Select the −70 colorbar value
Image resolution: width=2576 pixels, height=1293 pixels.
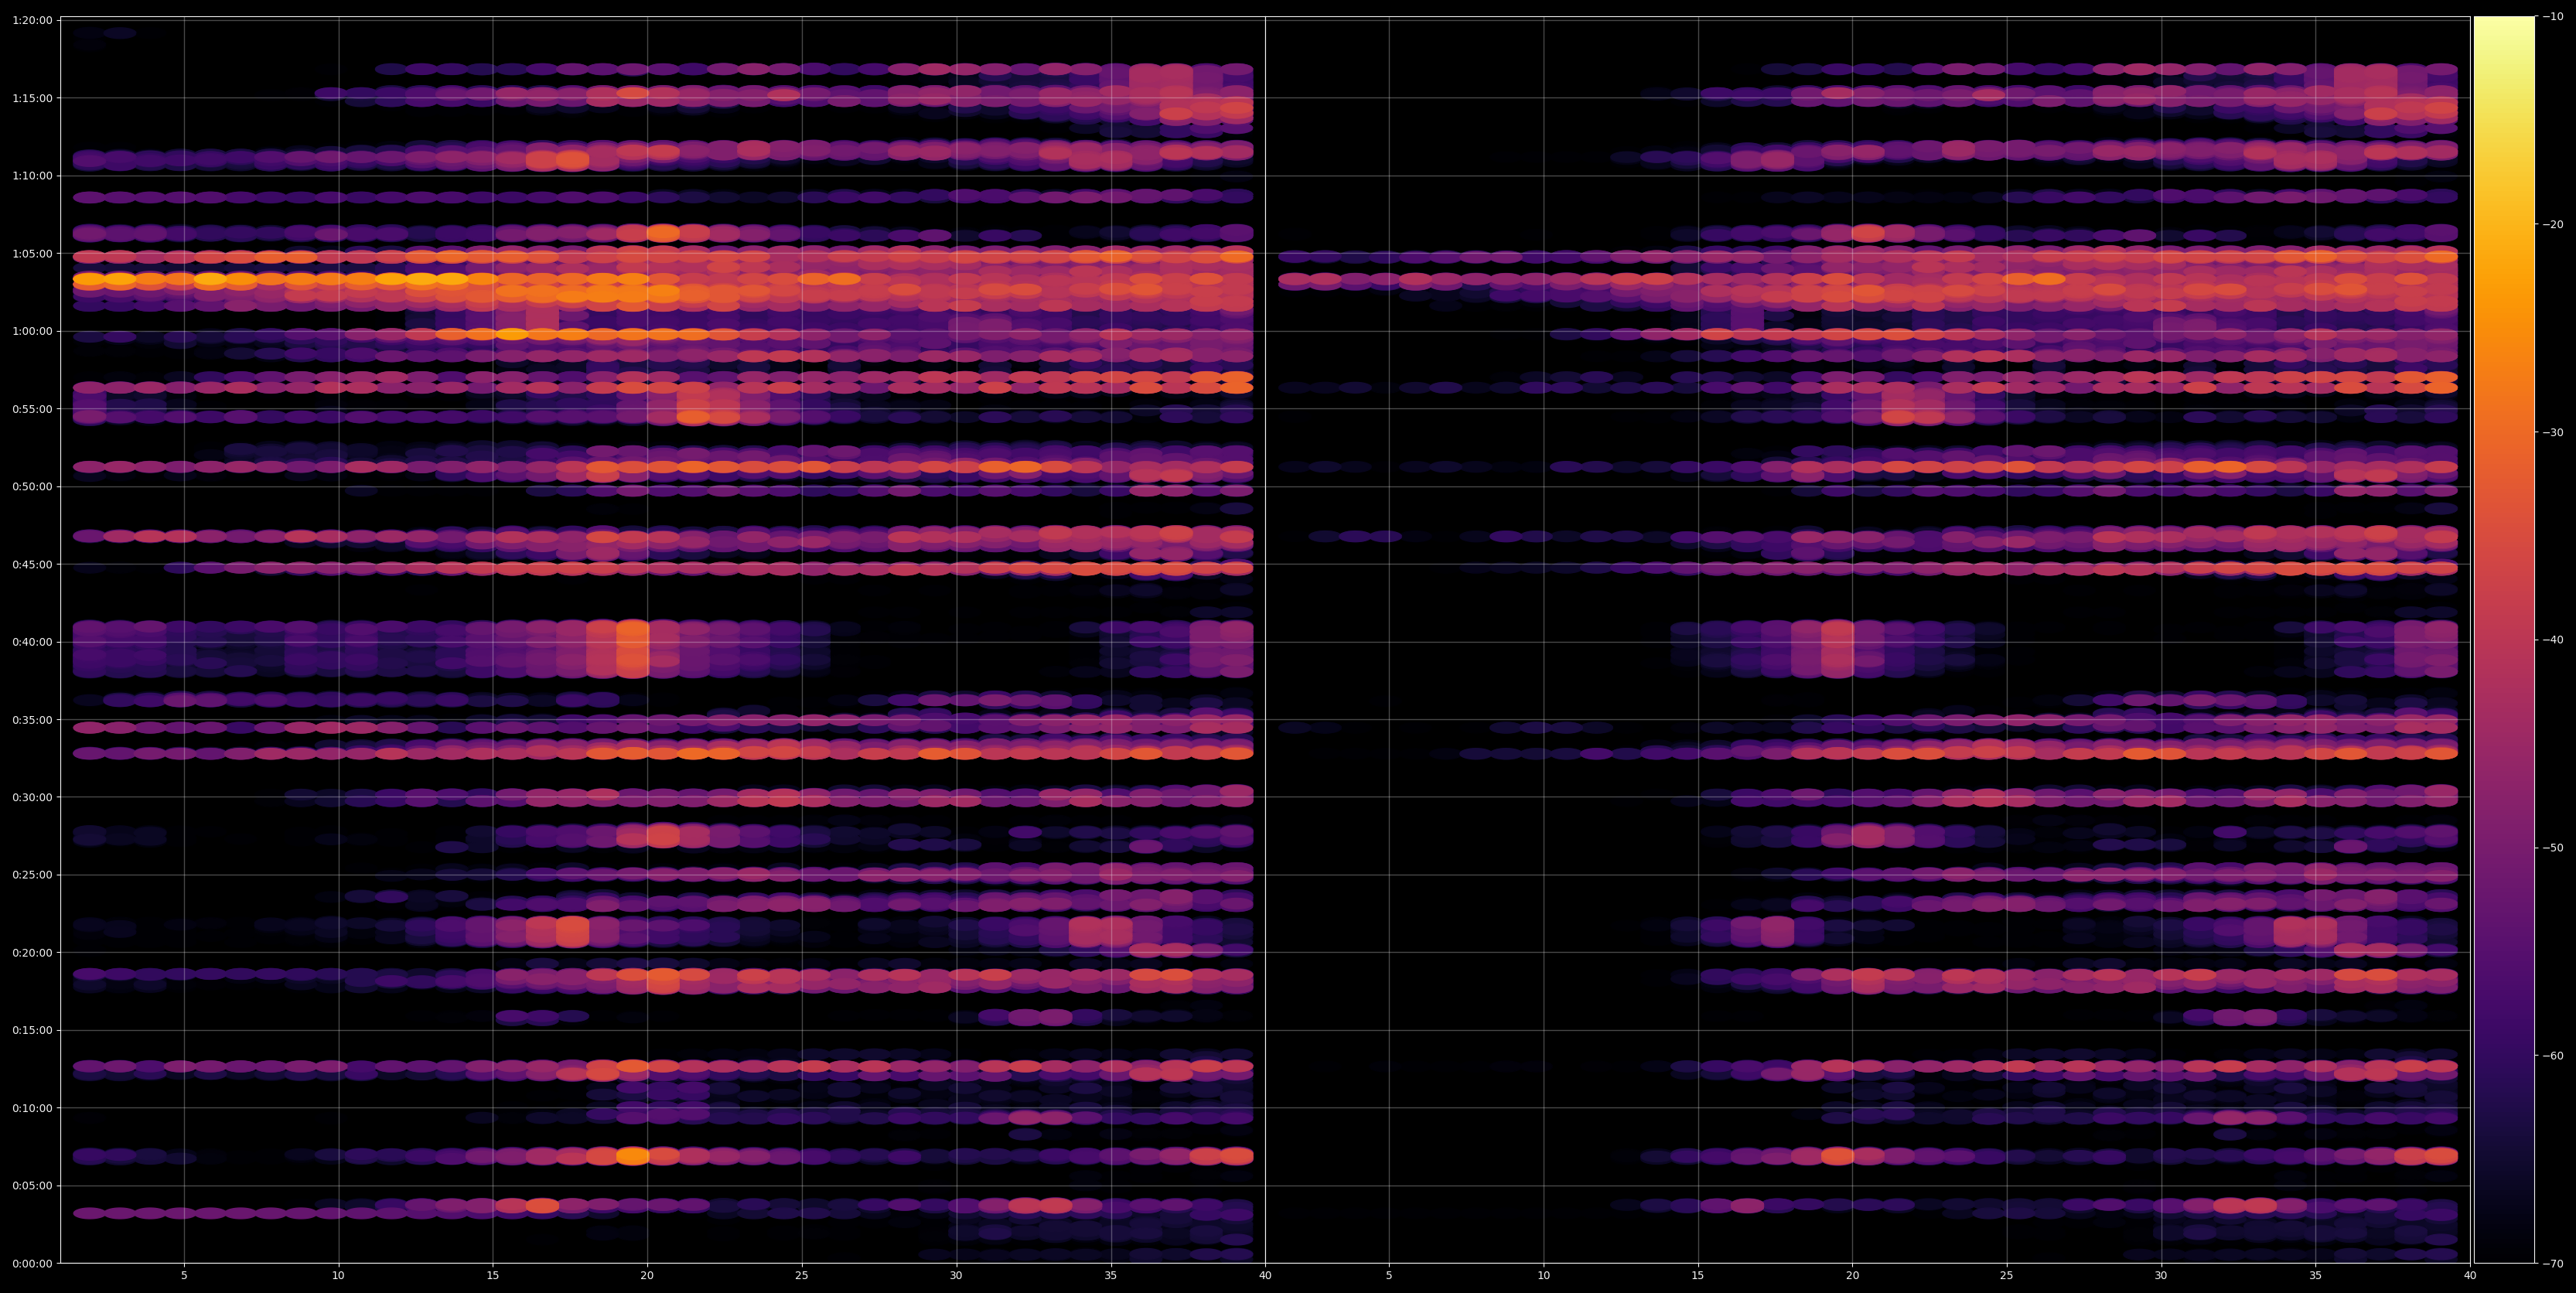point(2552,1264)
